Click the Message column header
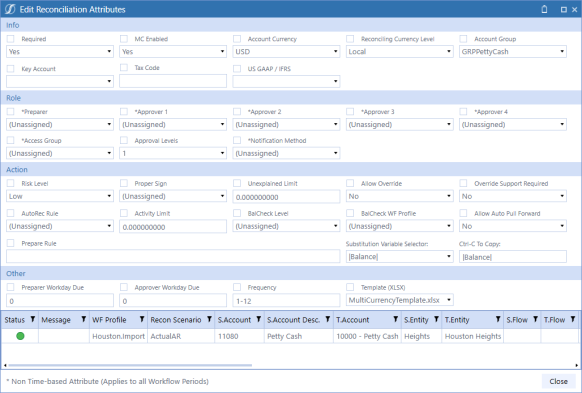The width and height of the screenshot is (582, 393). click(x=56, y=320)
